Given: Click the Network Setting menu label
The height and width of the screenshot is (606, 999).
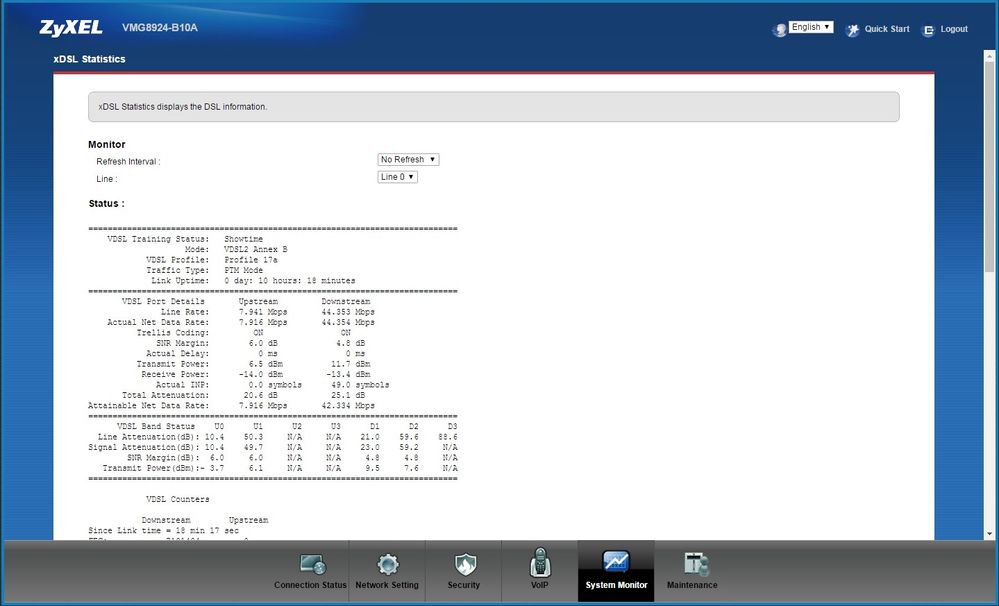Looking at the screenshot, I should tap(387, 585).
